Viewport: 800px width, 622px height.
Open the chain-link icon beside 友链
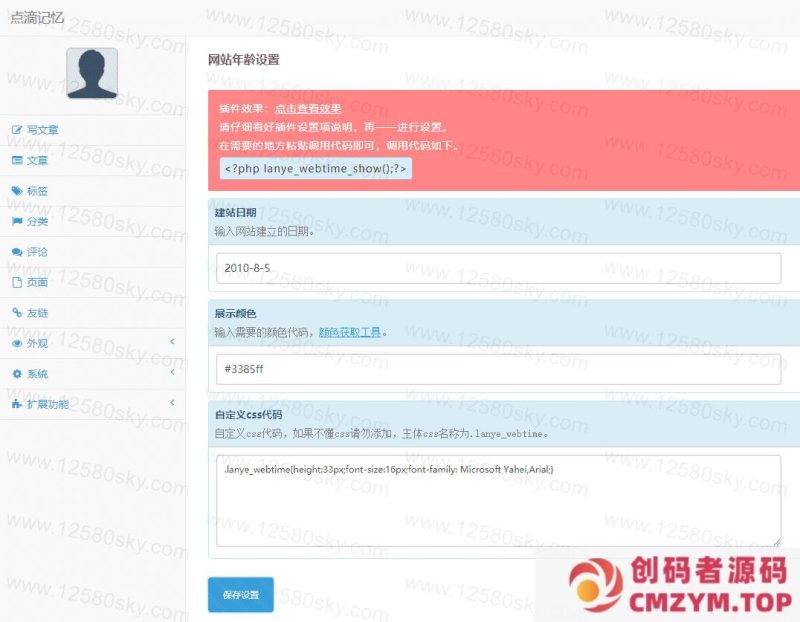pyautogui.click(x=15, y=314)
